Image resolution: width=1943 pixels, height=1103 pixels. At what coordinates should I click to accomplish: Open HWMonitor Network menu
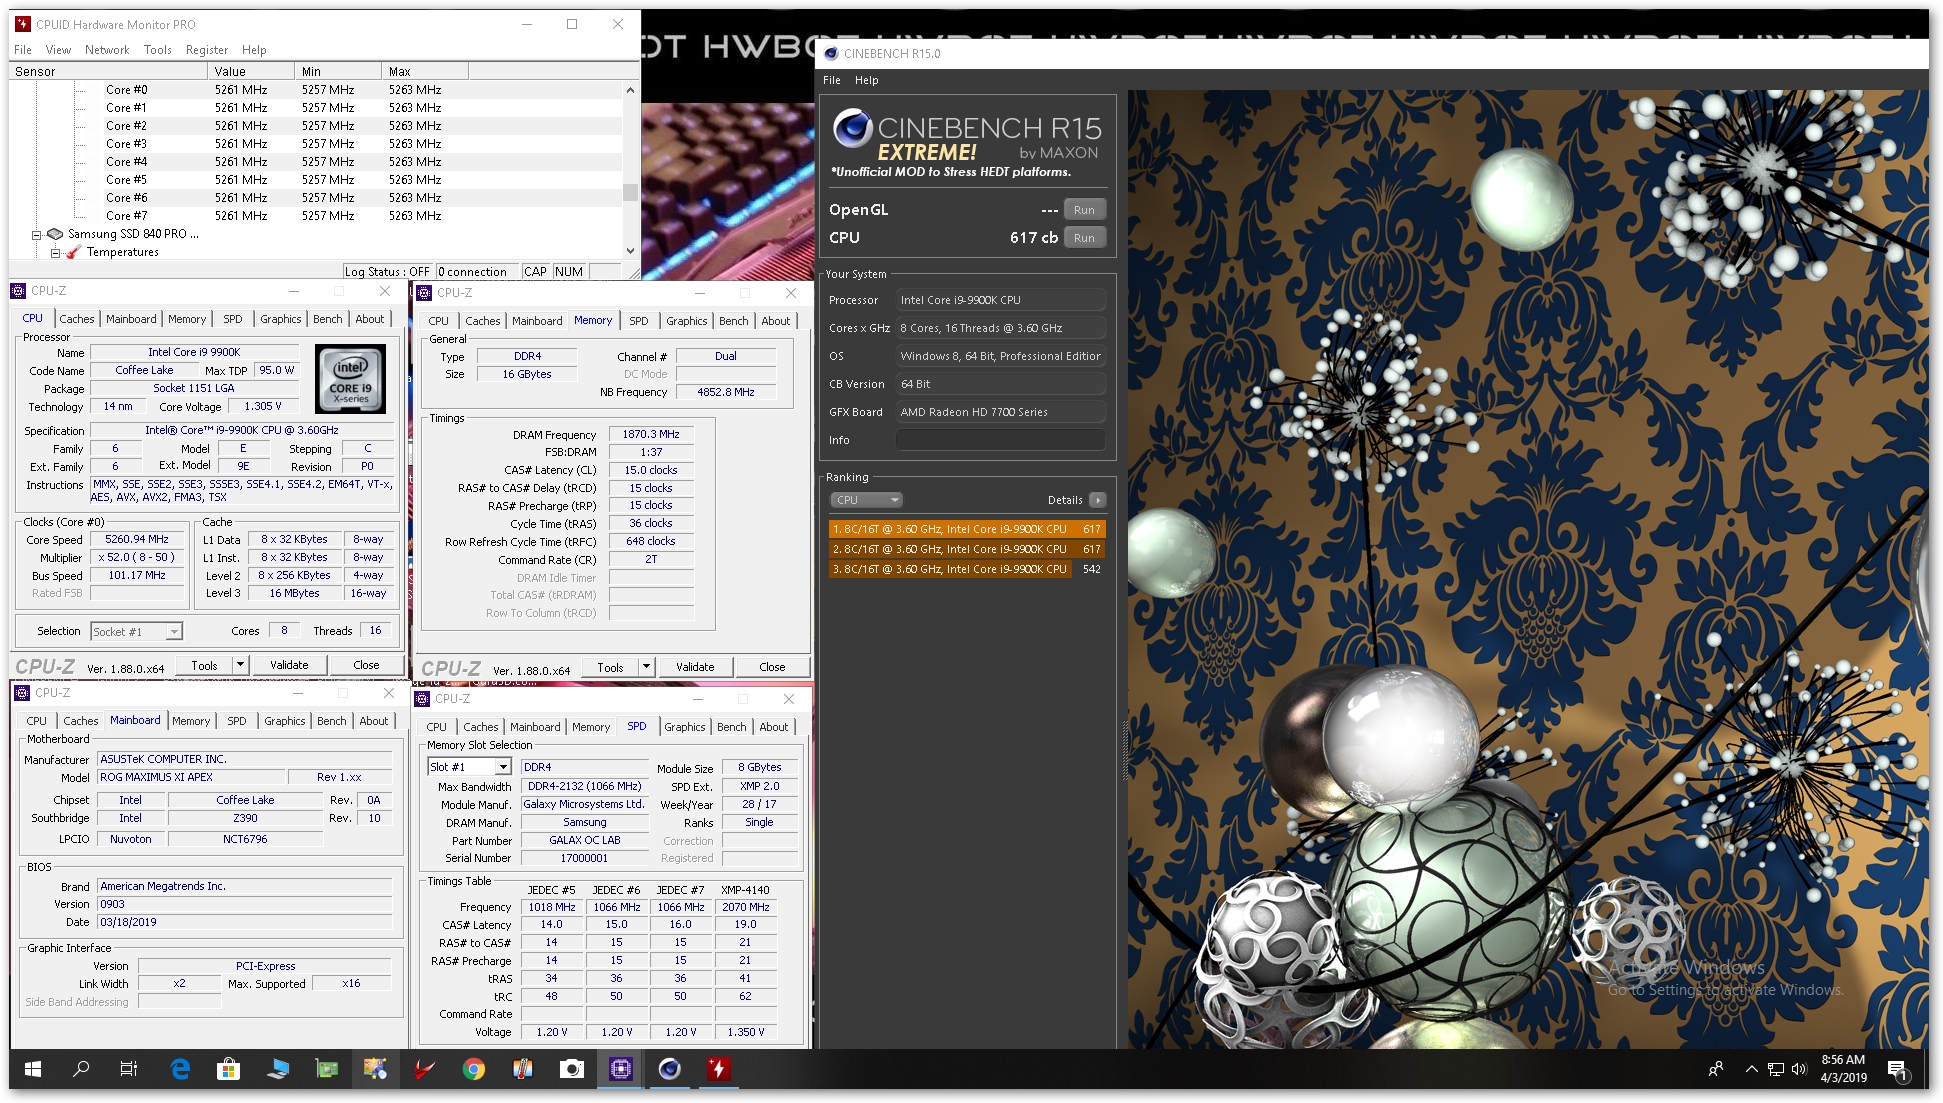click(x=107, y=49)
